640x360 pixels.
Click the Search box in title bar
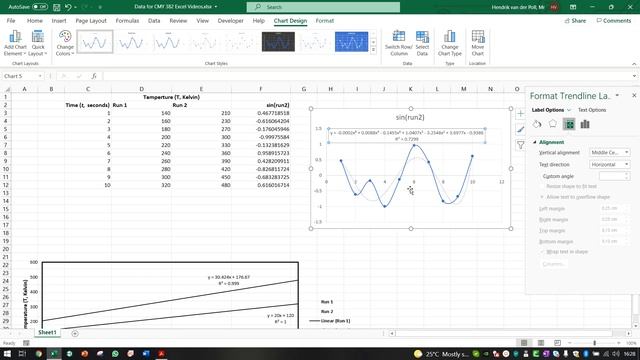[x=323, y=7]
